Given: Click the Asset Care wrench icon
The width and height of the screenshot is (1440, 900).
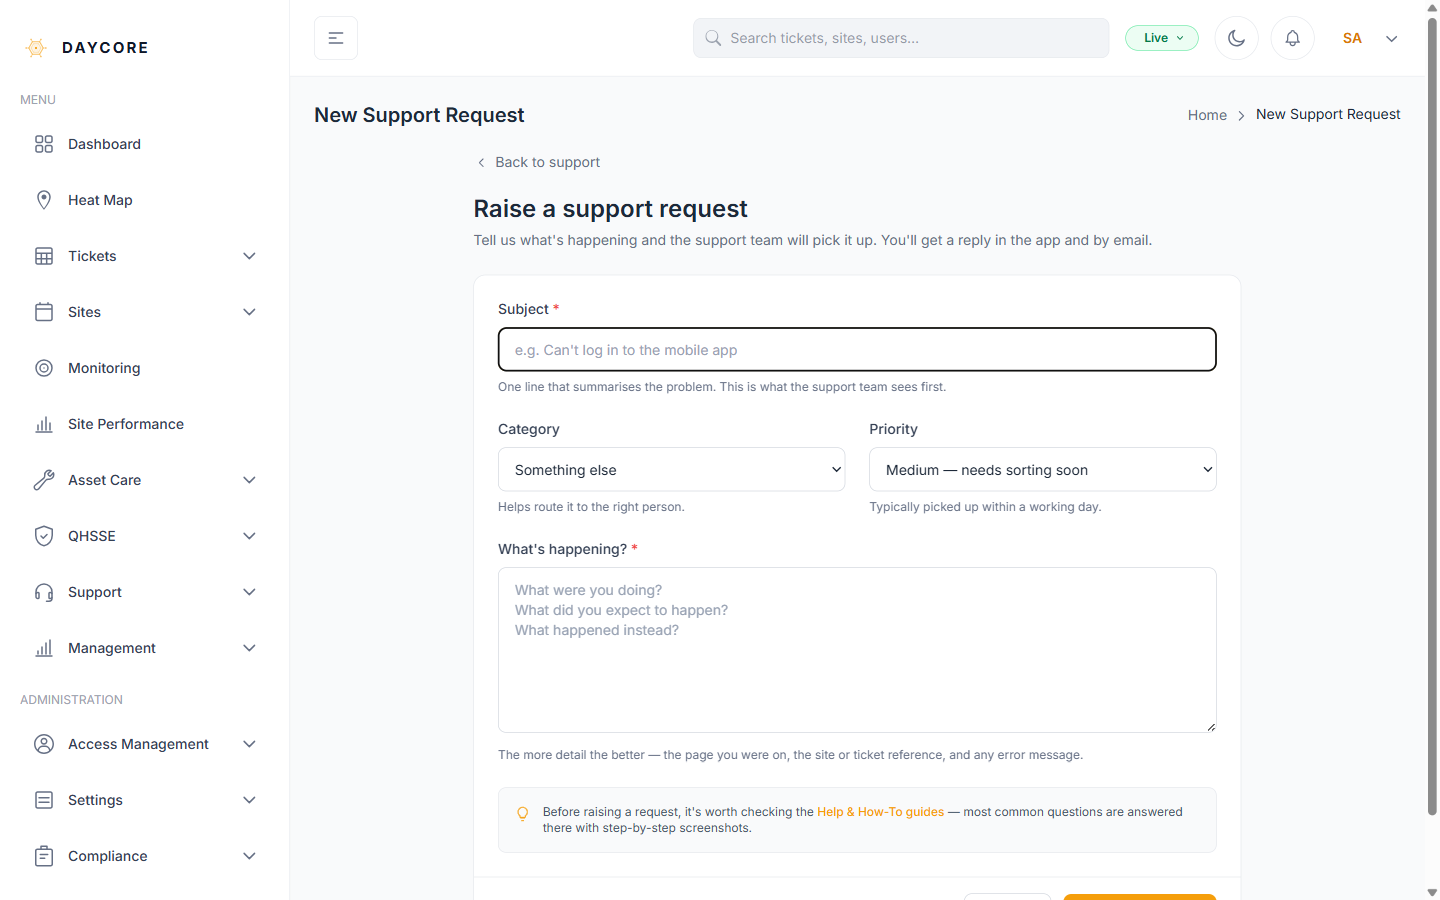Looking at the screenshot, I should pos(44,480).
